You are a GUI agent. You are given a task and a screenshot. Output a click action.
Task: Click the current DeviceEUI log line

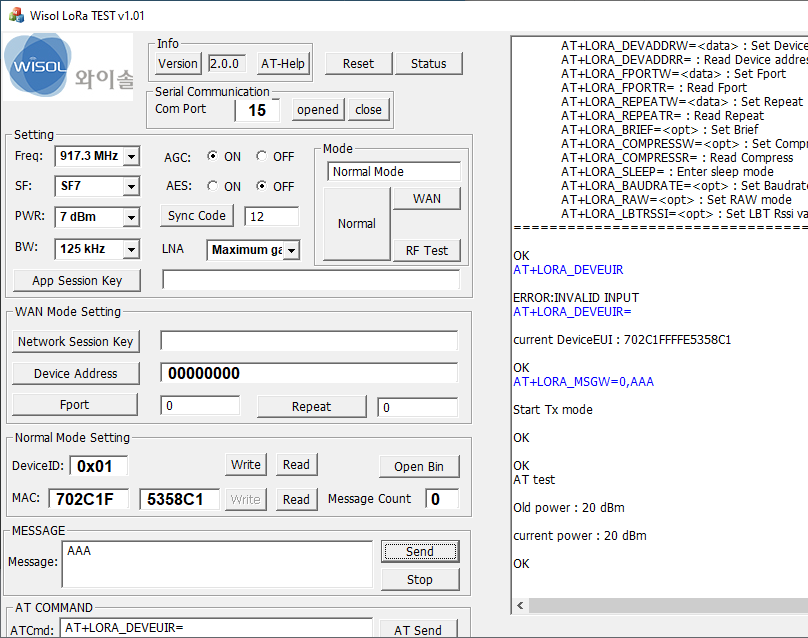tap(622, 340)
